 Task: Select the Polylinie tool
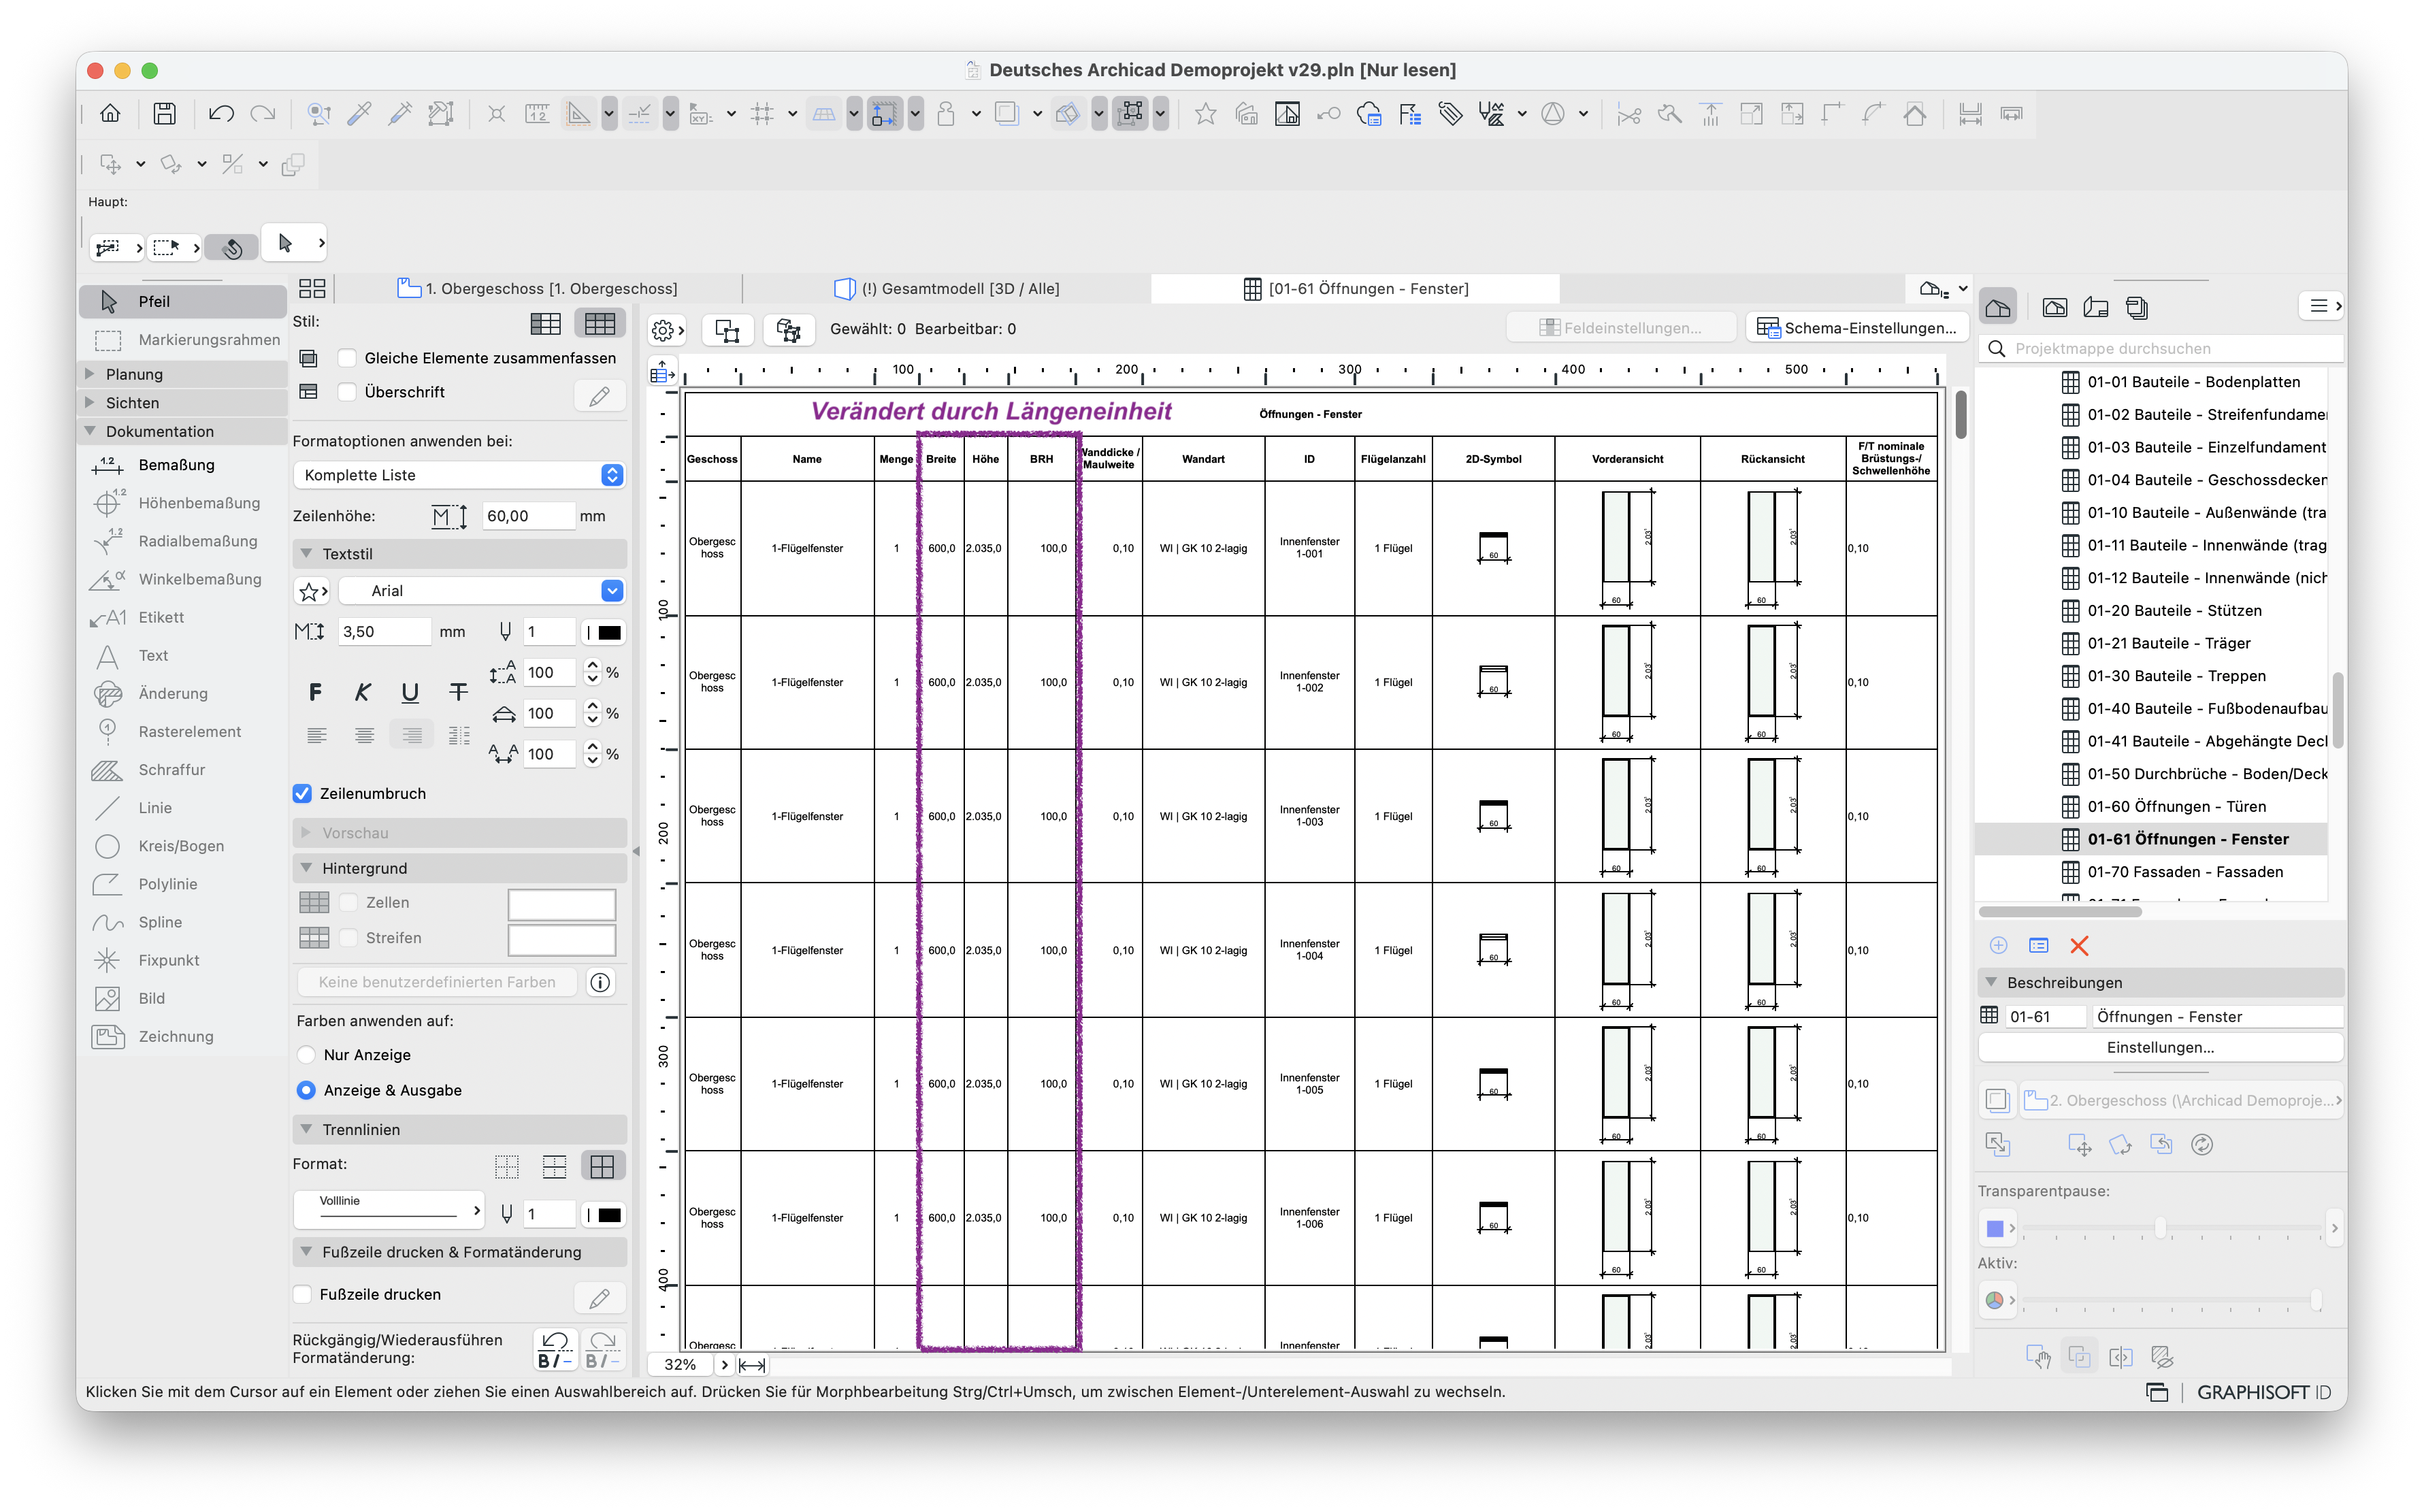click(x=183, y=884)
